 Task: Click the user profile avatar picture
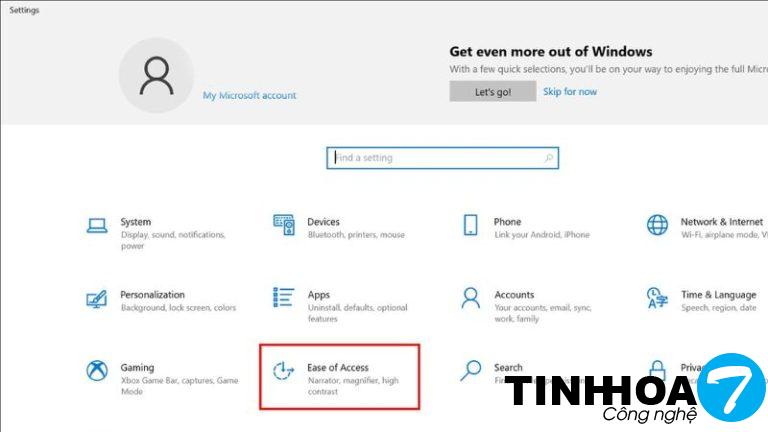tap(157, 75)
